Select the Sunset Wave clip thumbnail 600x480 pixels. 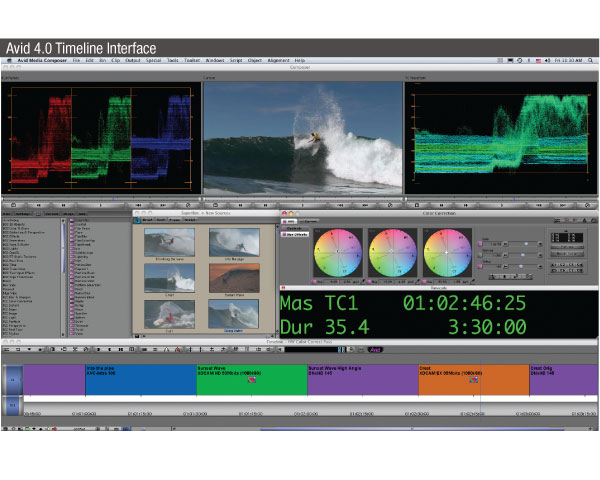(x=234, y=278)
